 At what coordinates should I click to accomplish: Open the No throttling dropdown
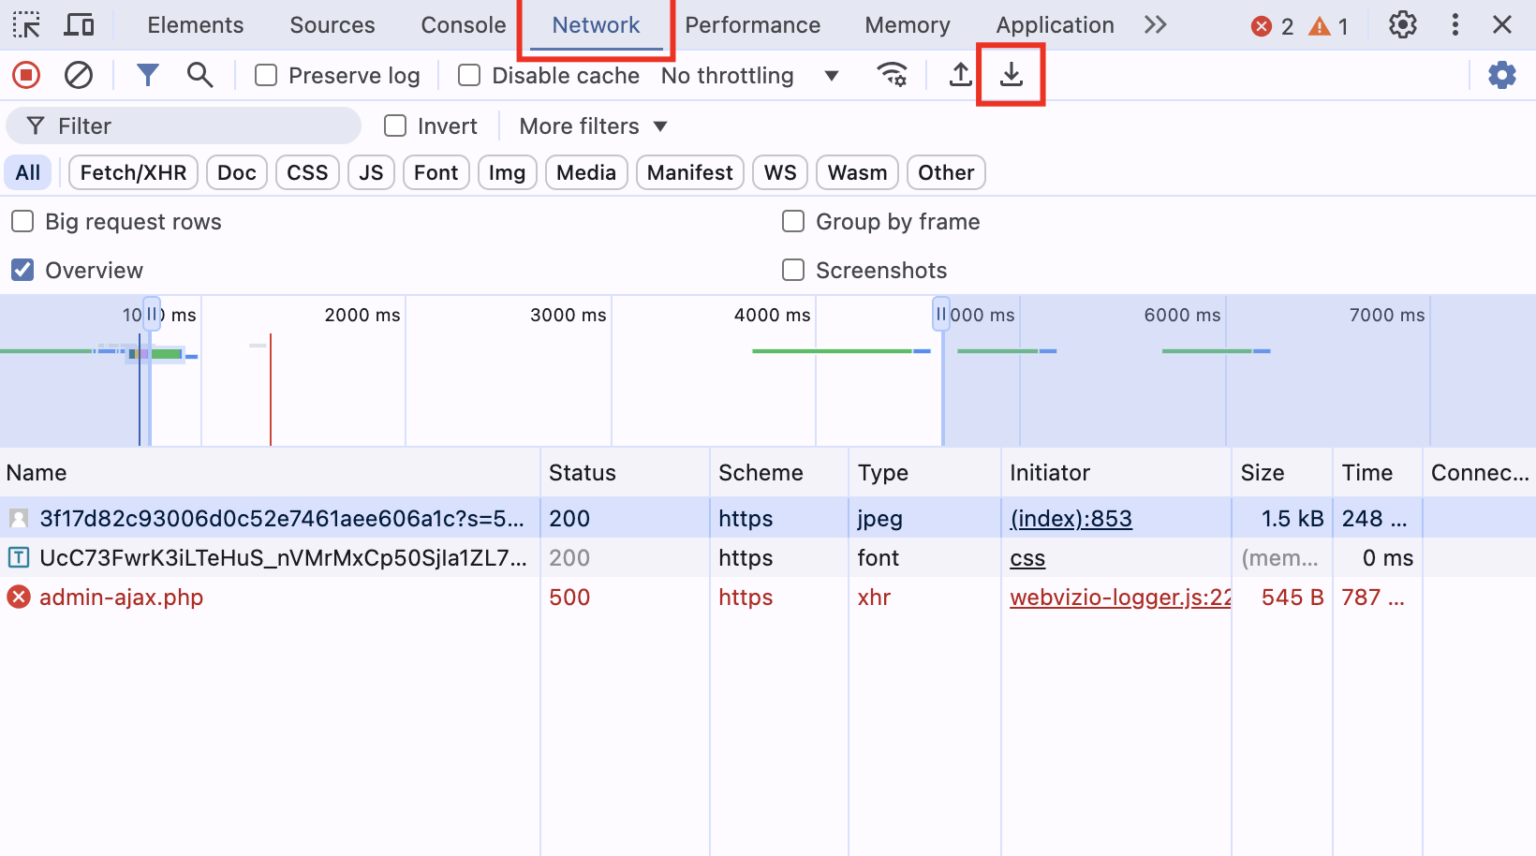(750, 75)
